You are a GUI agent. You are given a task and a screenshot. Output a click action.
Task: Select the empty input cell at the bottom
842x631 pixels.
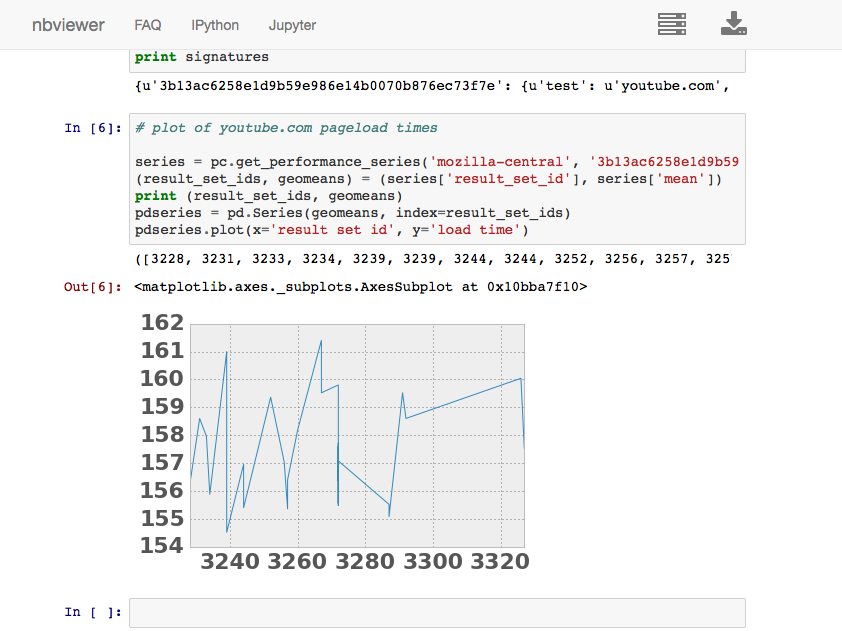[437, 612]
